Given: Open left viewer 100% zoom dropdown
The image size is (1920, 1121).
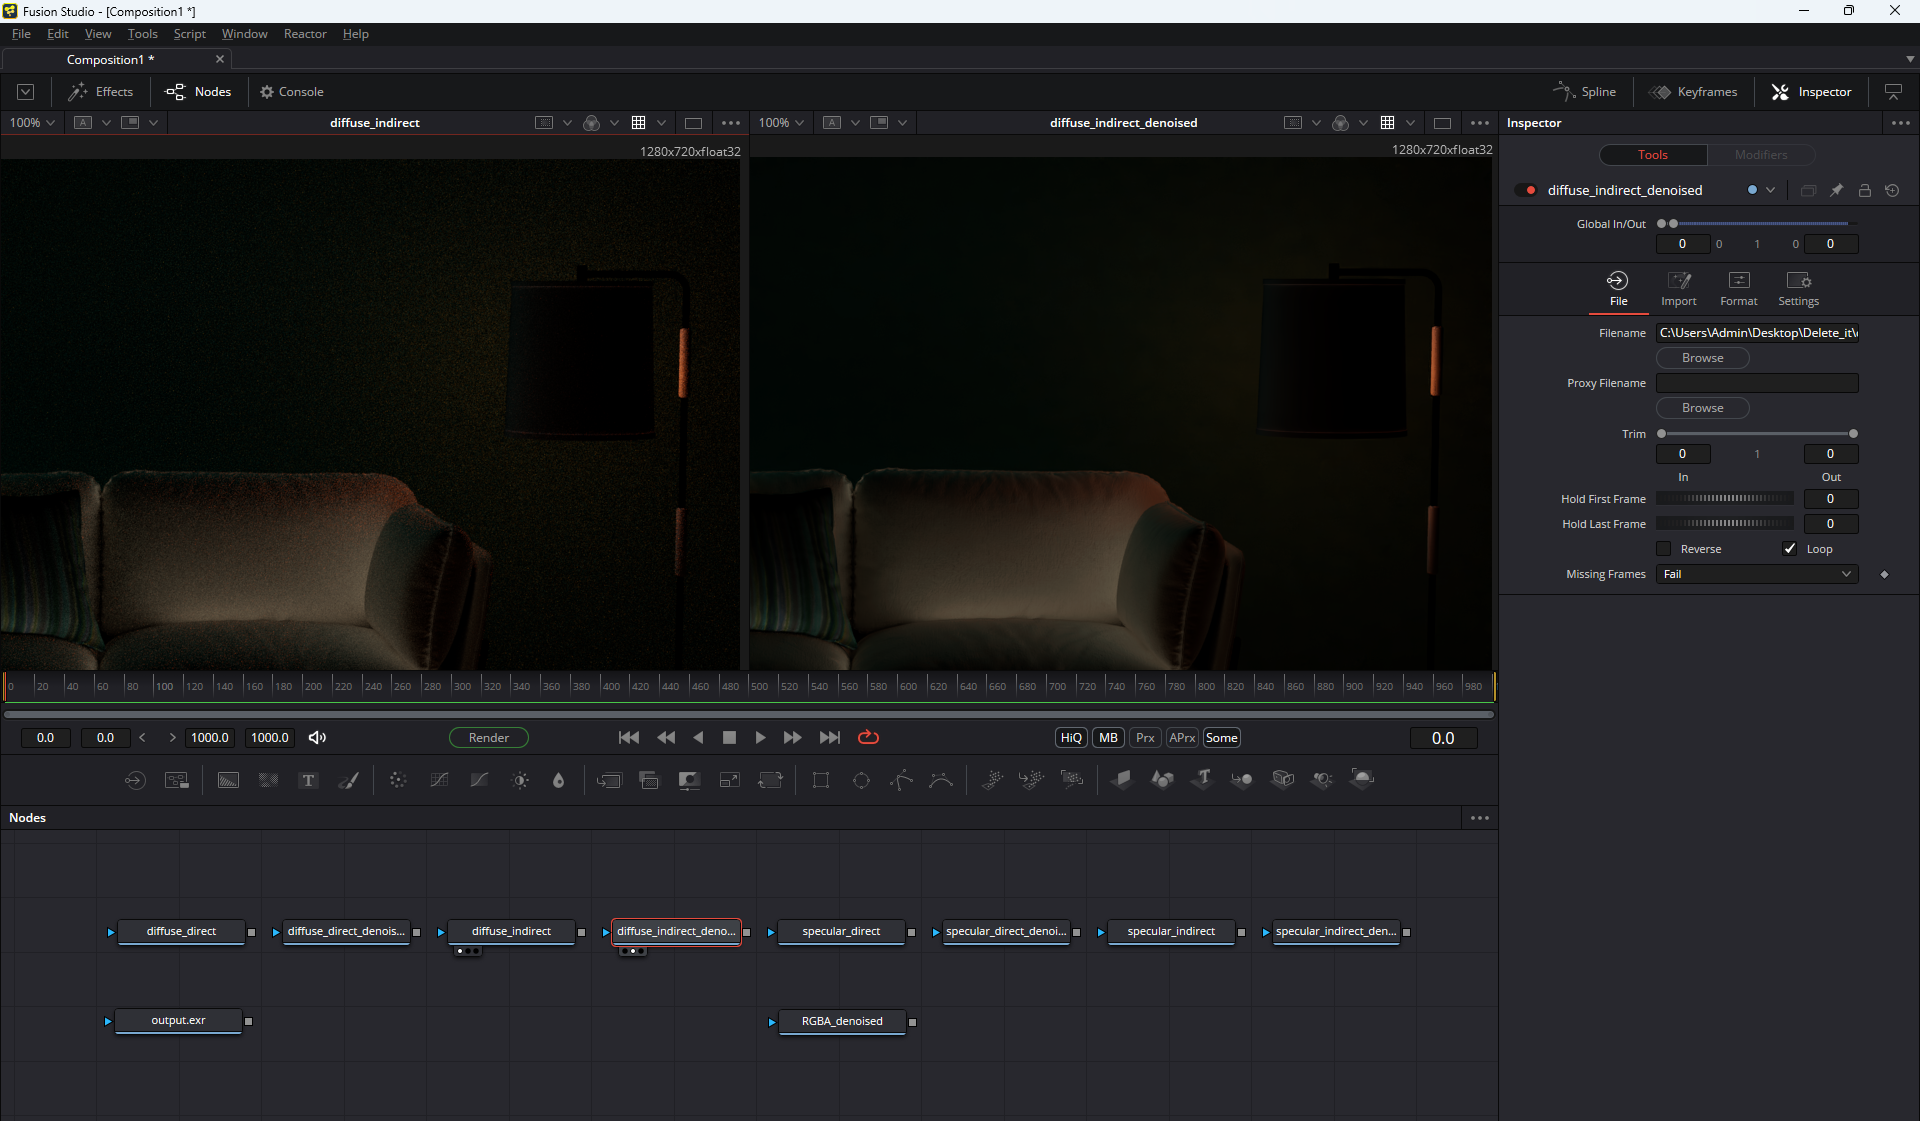Looking at the screenshot, I should (32, 123).
